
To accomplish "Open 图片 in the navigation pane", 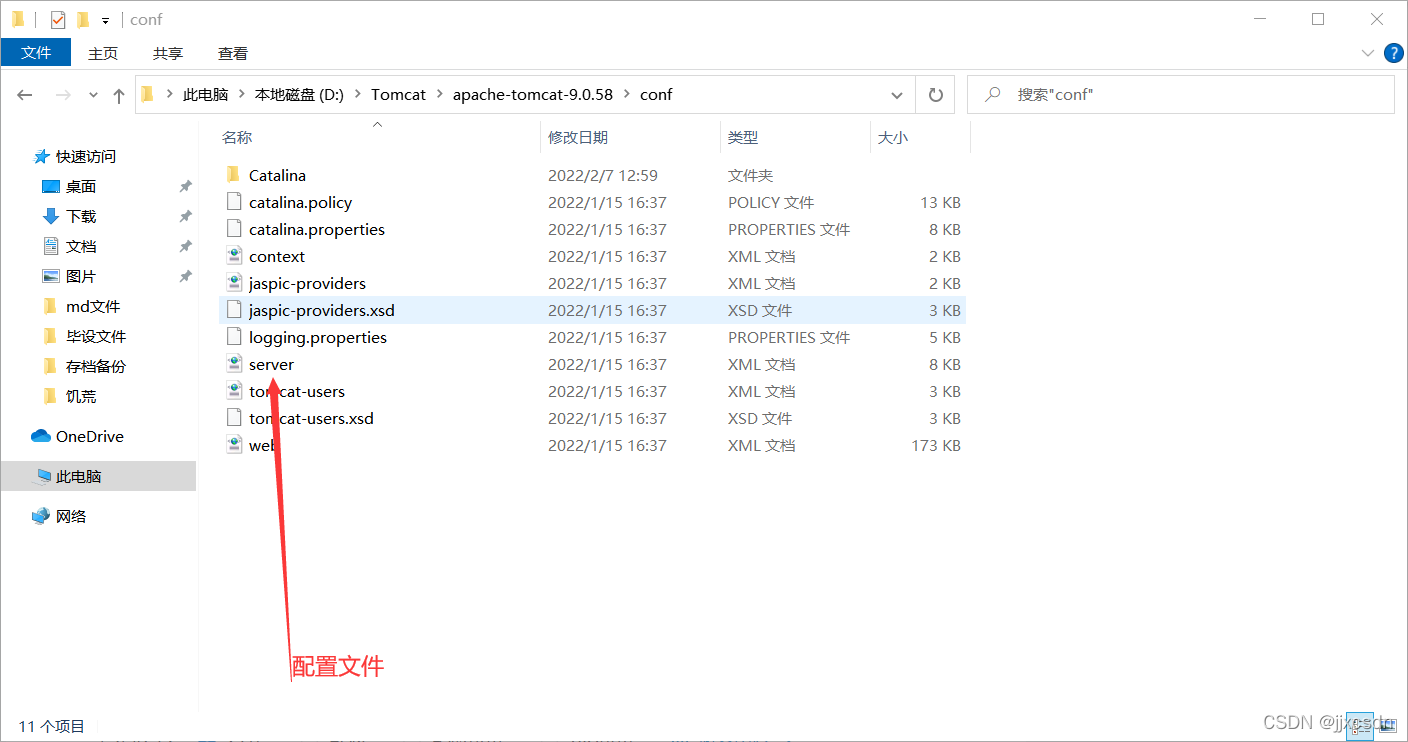I will click(81, 276).
